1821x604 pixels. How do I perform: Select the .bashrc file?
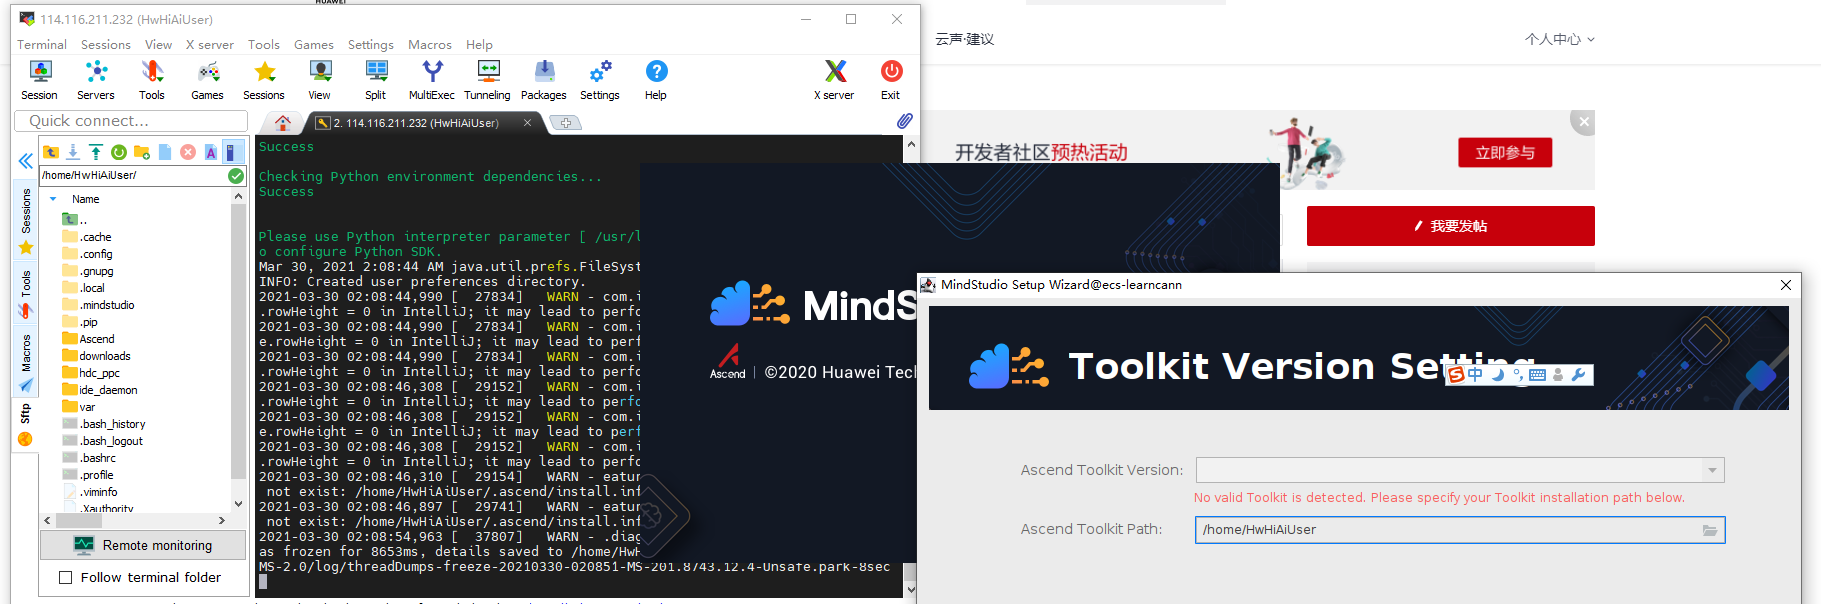click(89, 458)
